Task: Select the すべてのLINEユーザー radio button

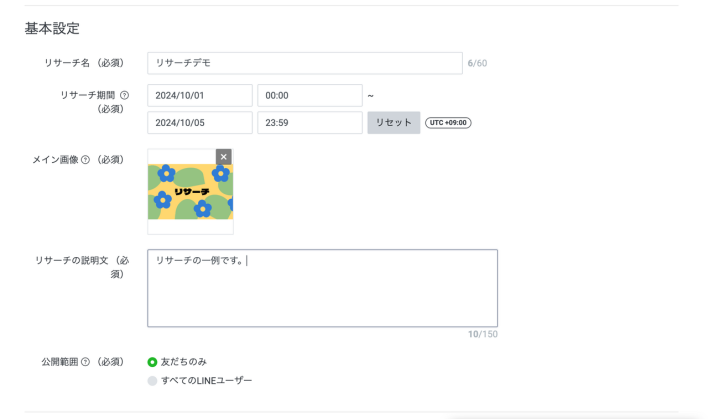Action: tap(152, 381)
